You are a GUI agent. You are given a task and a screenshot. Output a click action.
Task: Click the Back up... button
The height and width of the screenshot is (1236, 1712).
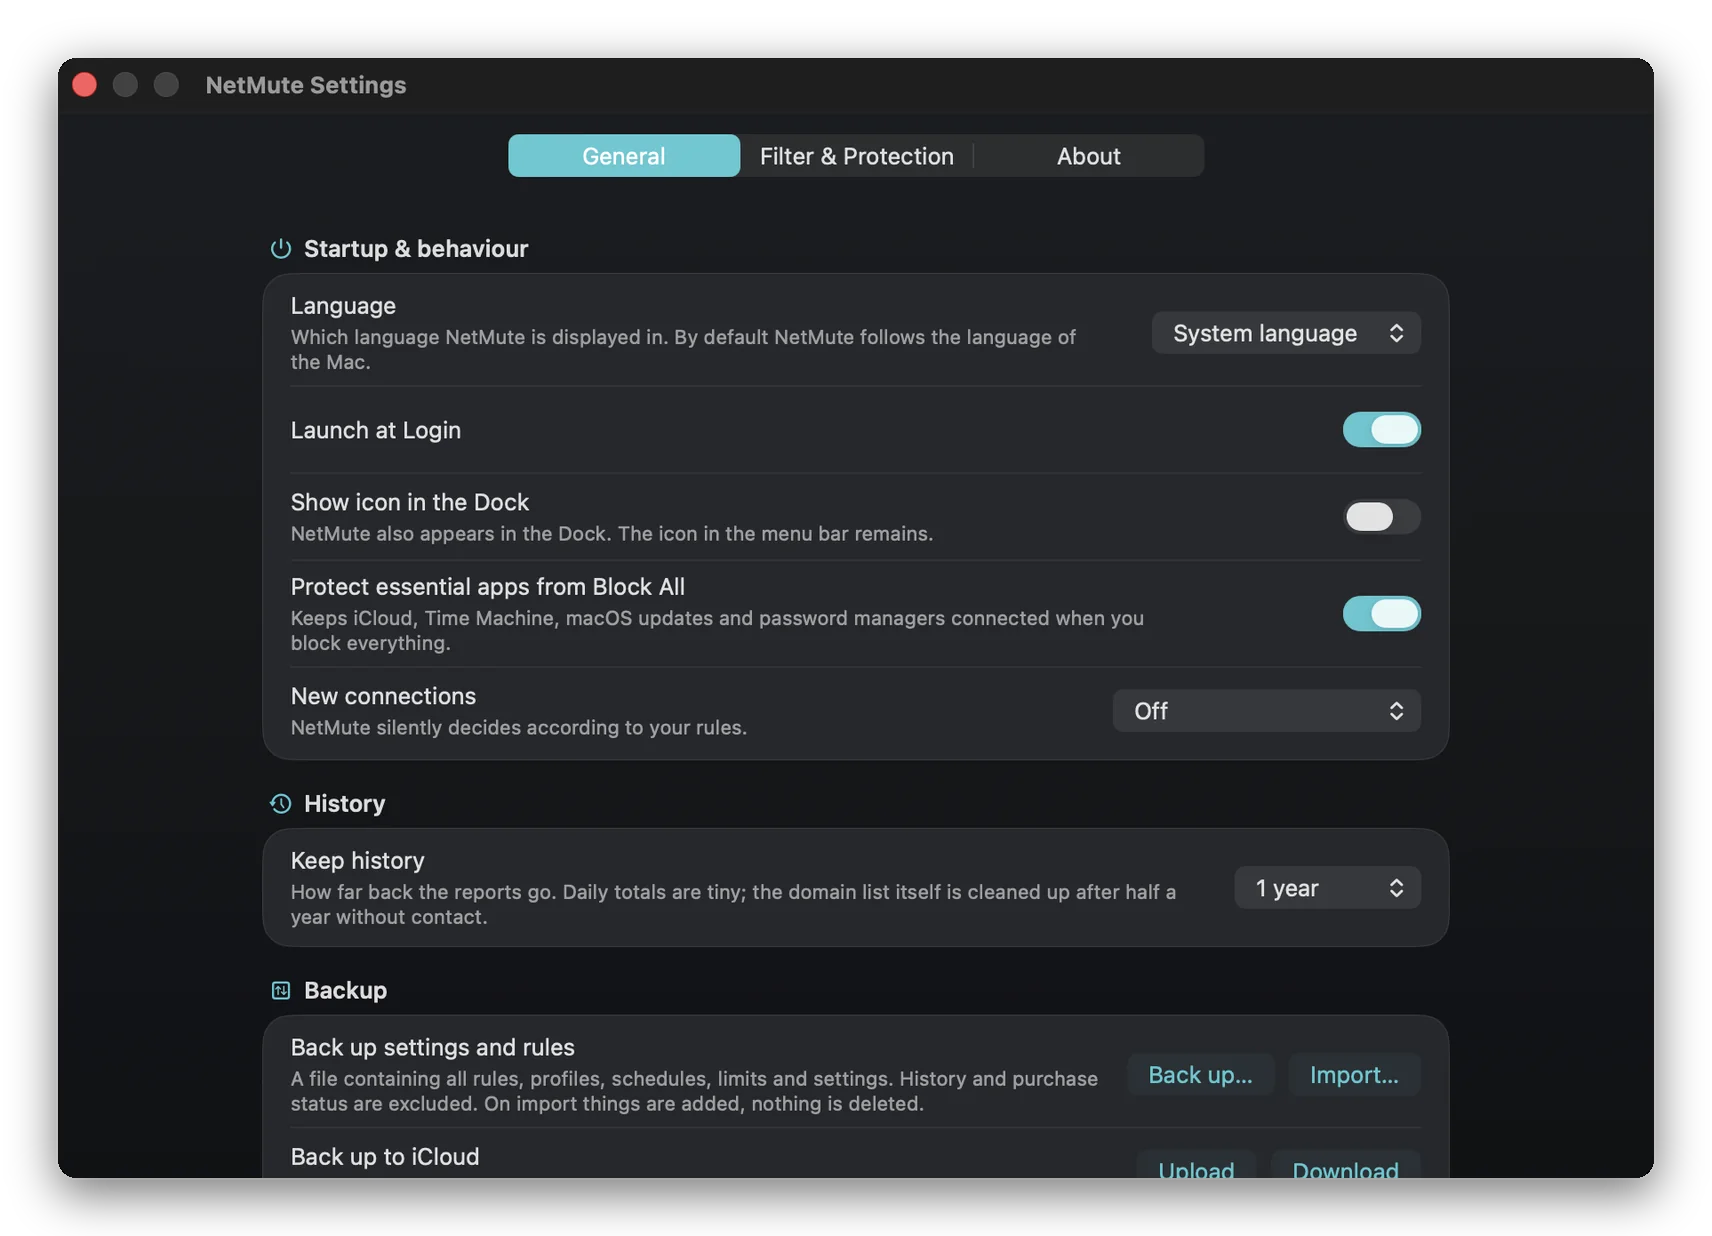coord(1200,1075)
